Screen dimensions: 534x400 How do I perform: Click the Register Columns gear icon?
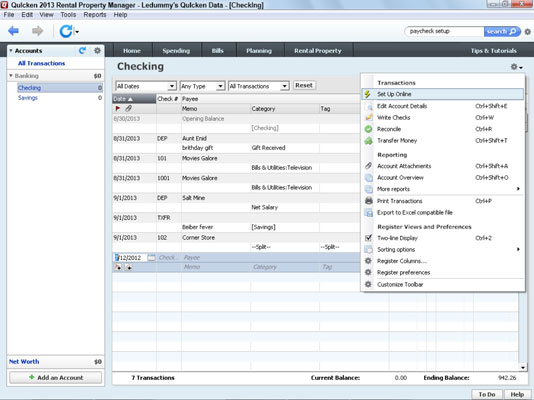(x=368, y=261)
